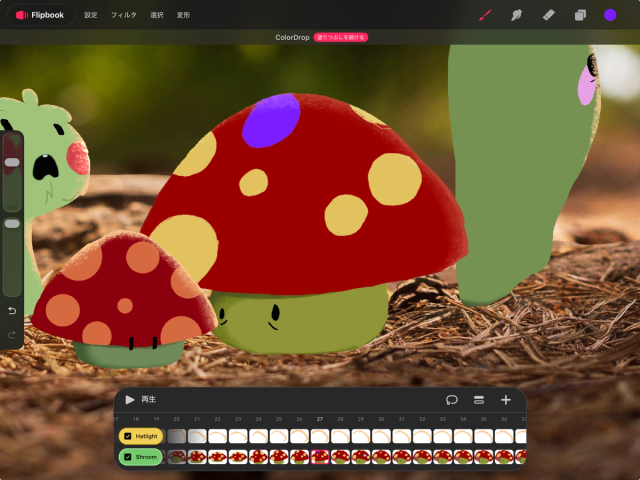Screen dimensions: 640x480
Task: Click the brush size slider handle
Action: coord(12,162)
